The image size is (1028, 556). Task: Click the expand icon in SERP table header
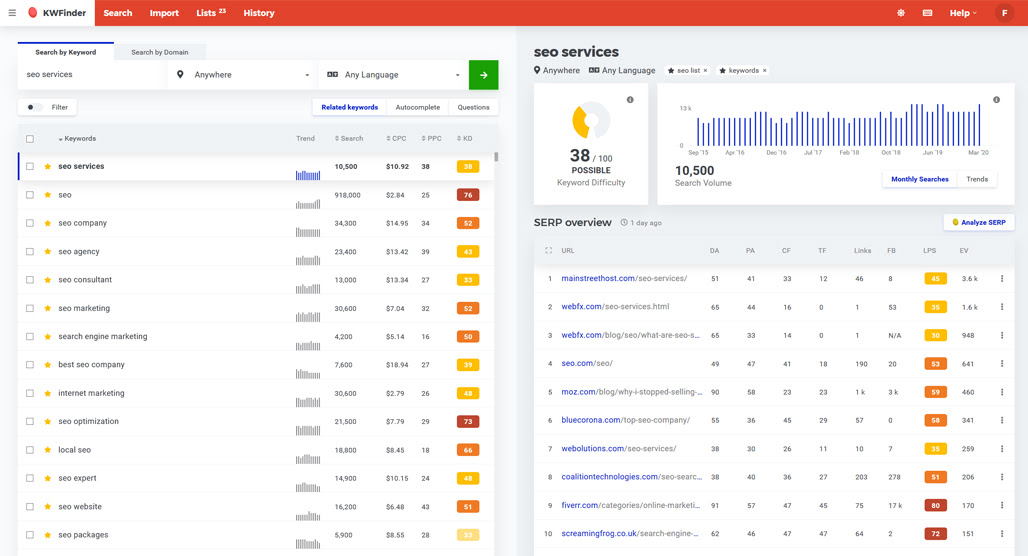[x=549, y=250]
